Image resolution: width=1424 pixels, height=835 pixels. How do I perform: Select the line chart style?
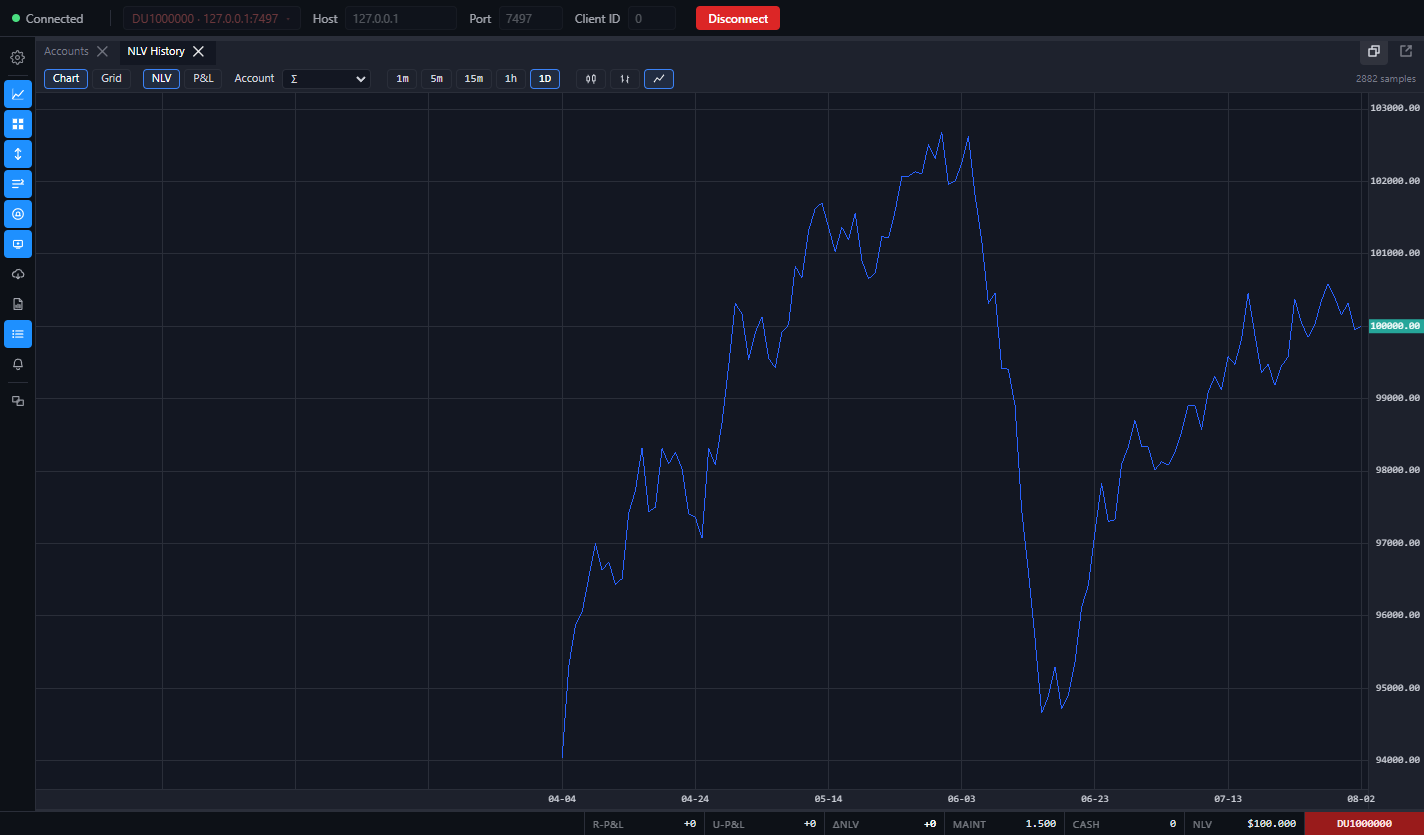[x=659, y=79]
